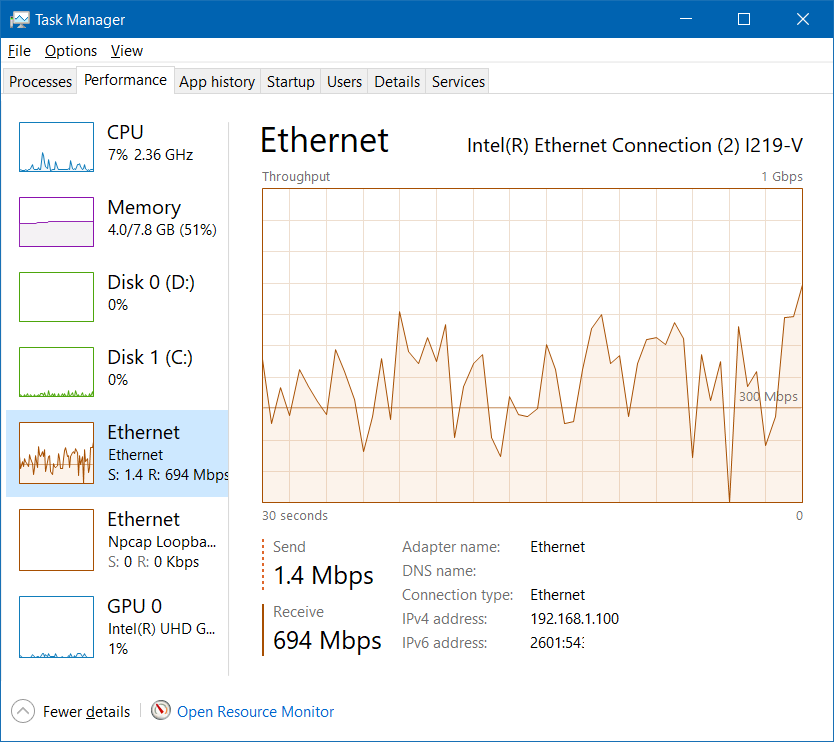Screen dimensions: 839x750
Task: Click the Npcap Loopba... adapter name
Action: (x=162, y=541)
